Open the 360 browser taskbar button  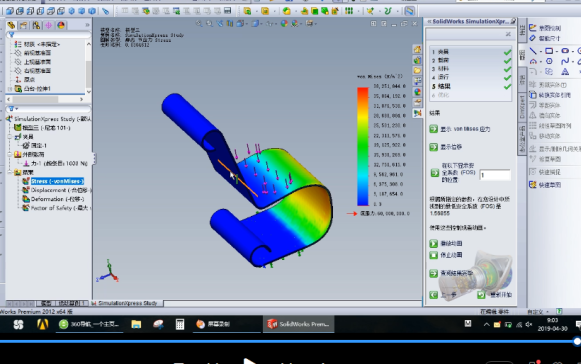pos(89,324)
